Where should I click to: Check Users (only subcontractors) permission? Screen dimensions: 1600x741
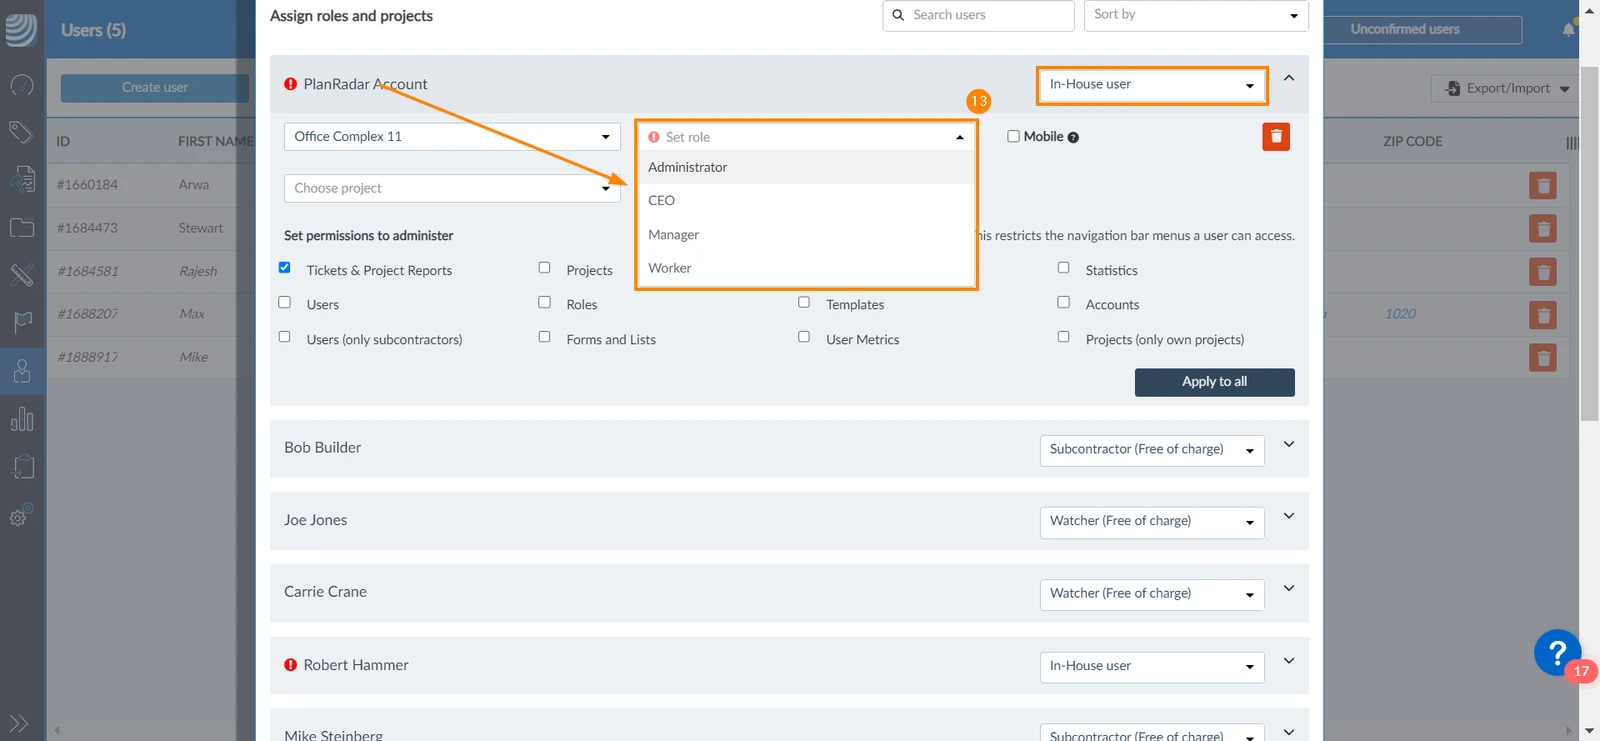[285, 337]
